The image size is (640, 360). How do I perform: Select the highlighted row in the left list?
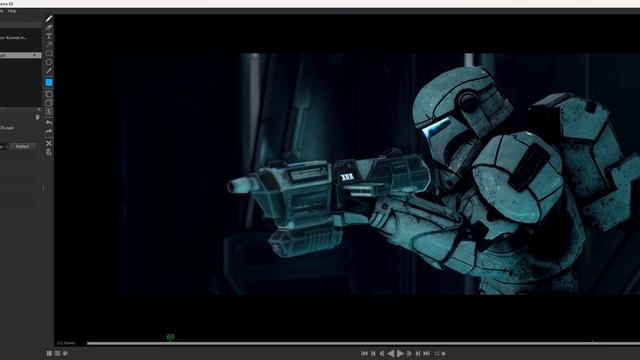[20, 55]
